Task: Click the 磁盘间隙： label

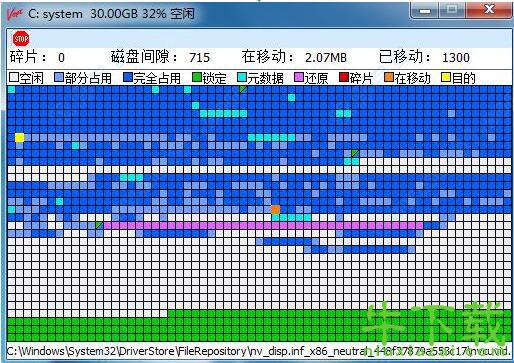Action: 145,57
